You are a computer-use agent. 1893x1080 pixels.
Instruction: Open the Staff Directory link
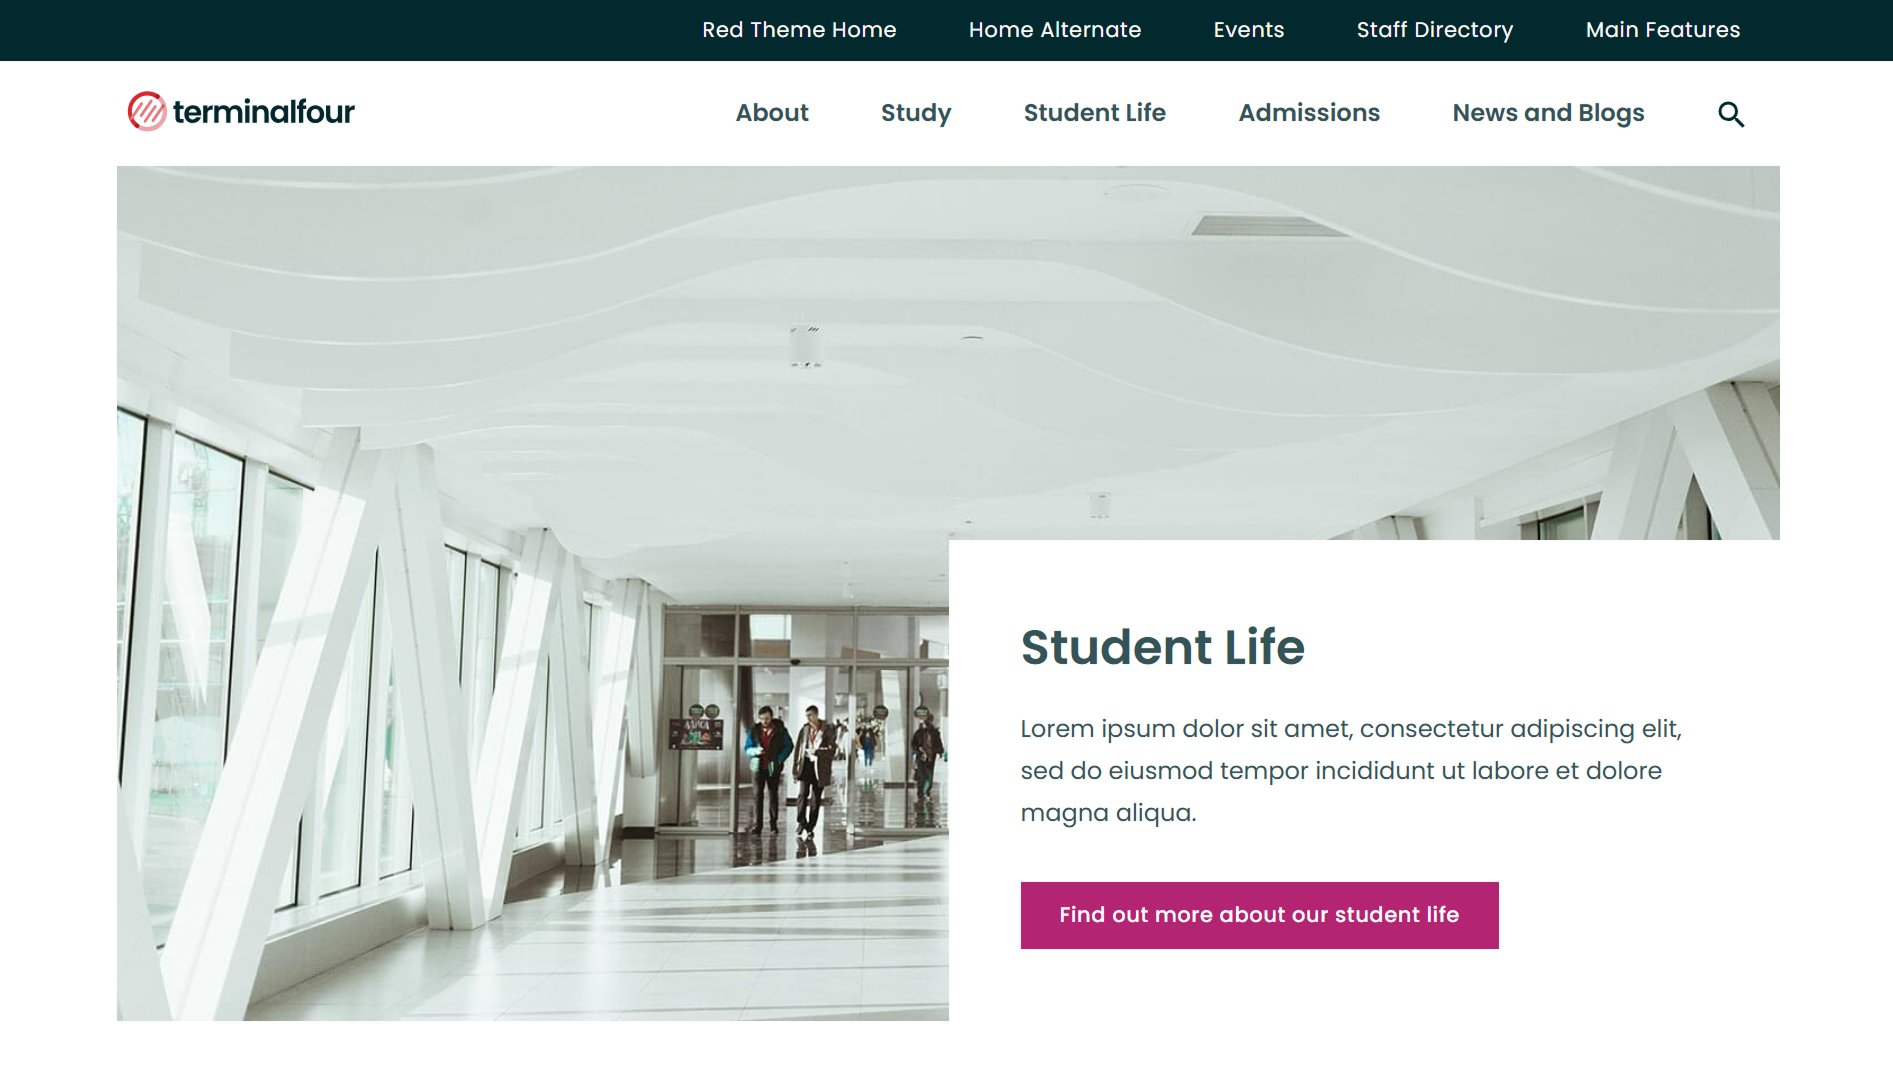(x=1435, y=30)
